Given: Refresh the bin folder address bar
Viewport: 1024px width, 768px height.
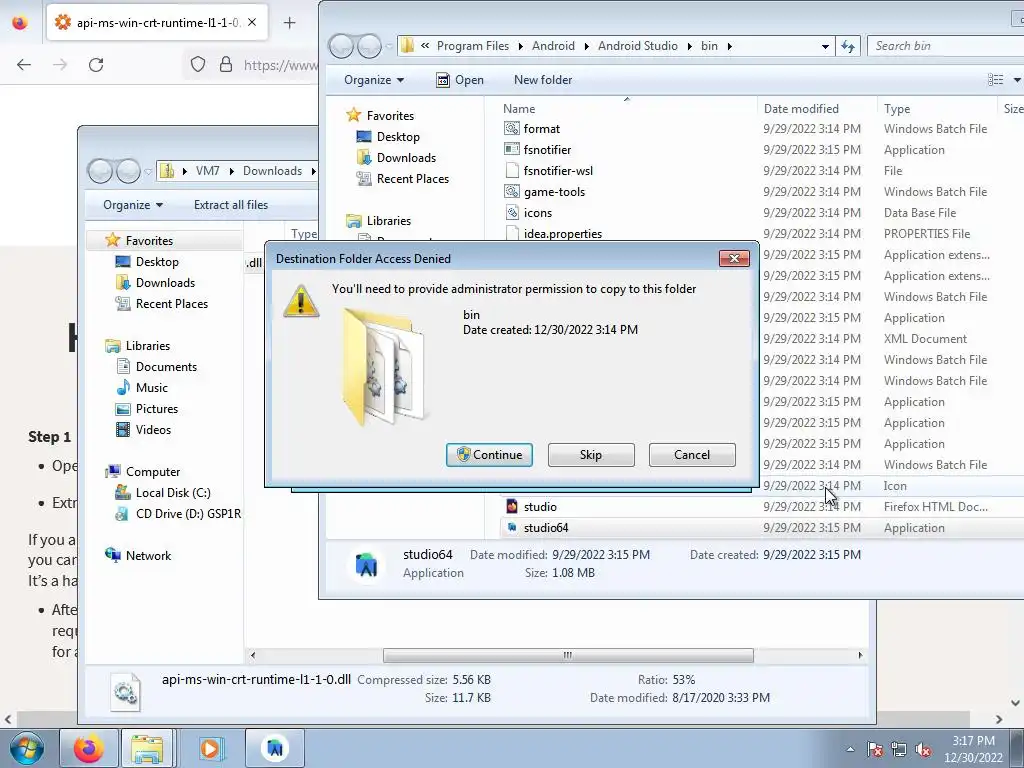Looking at the screenshot, I should pyautogui.click(x=848, y=46).
